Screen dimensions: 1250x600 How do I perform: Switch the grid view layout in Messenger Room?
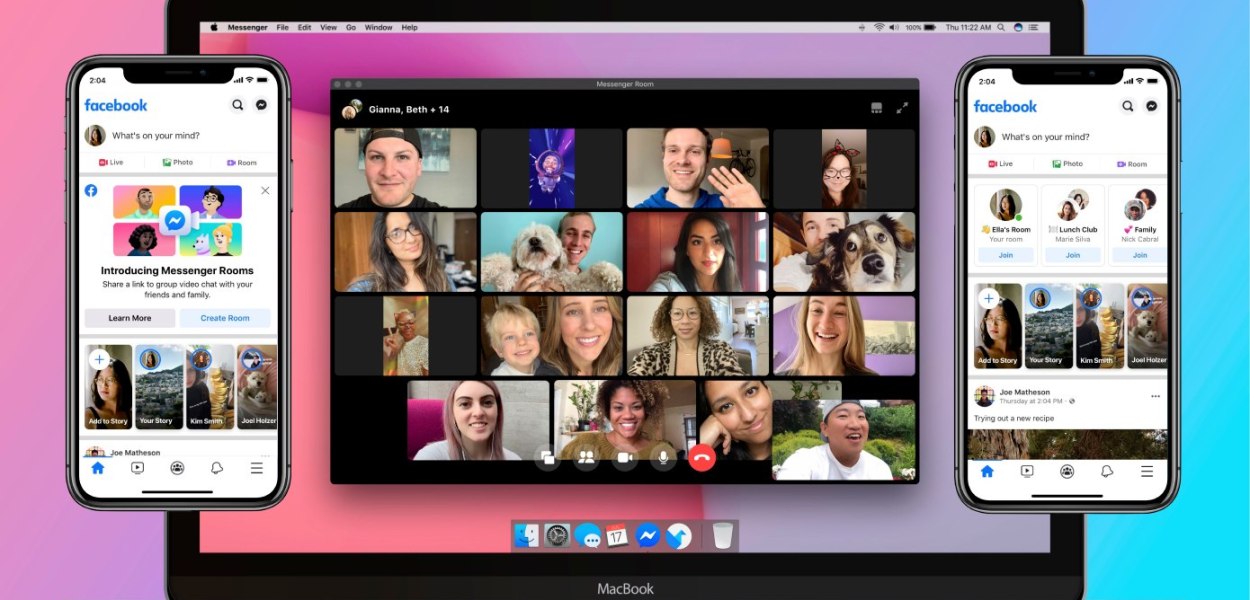[877, 108]
